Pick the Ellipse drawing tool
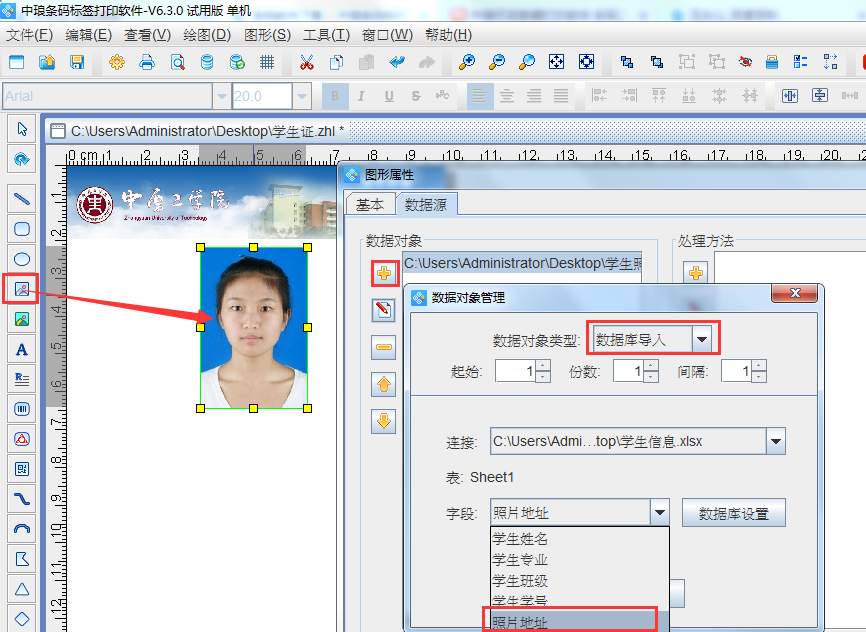866x632 pixels. pyautogui.click(x=22, y=259)
